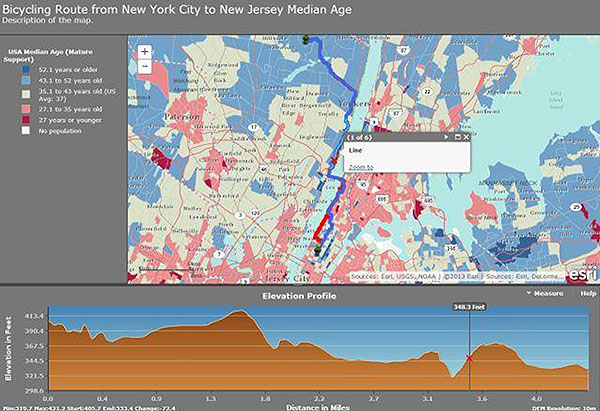Zoom in the map with plus button

145,51
